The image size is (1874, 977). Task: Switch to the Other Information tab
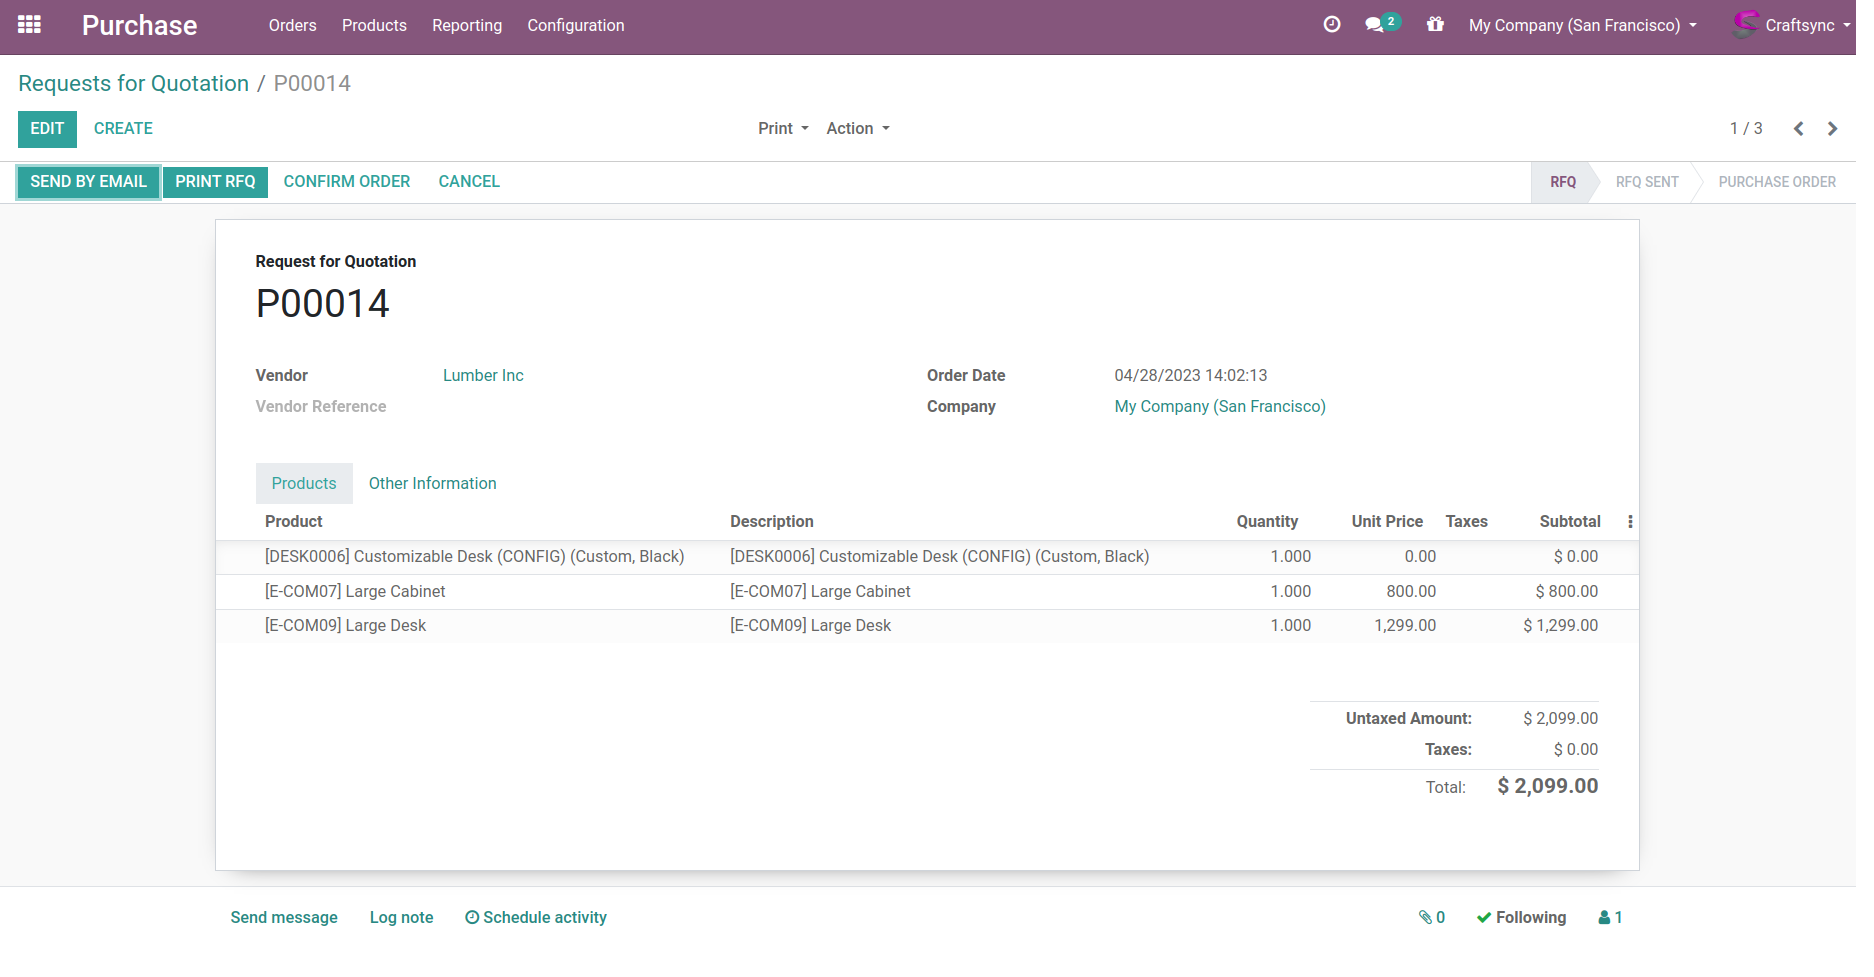[432, 484]
